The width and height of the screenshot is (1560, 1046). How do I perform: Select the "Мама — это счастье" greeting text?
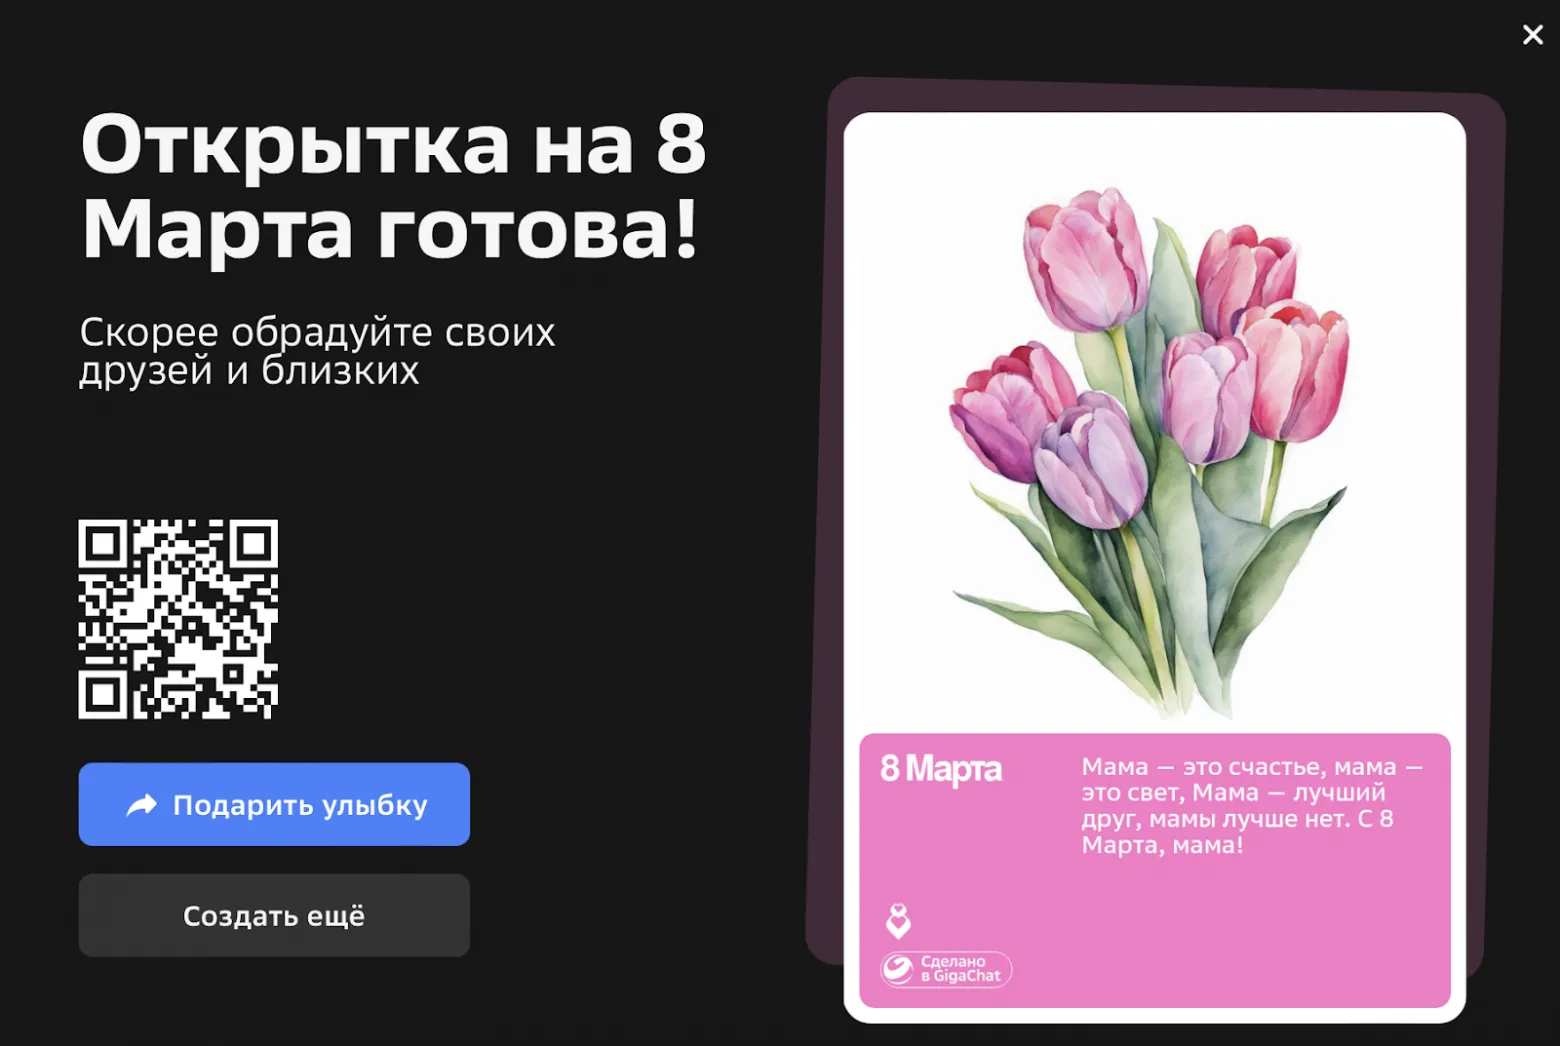click(1251, 805)
